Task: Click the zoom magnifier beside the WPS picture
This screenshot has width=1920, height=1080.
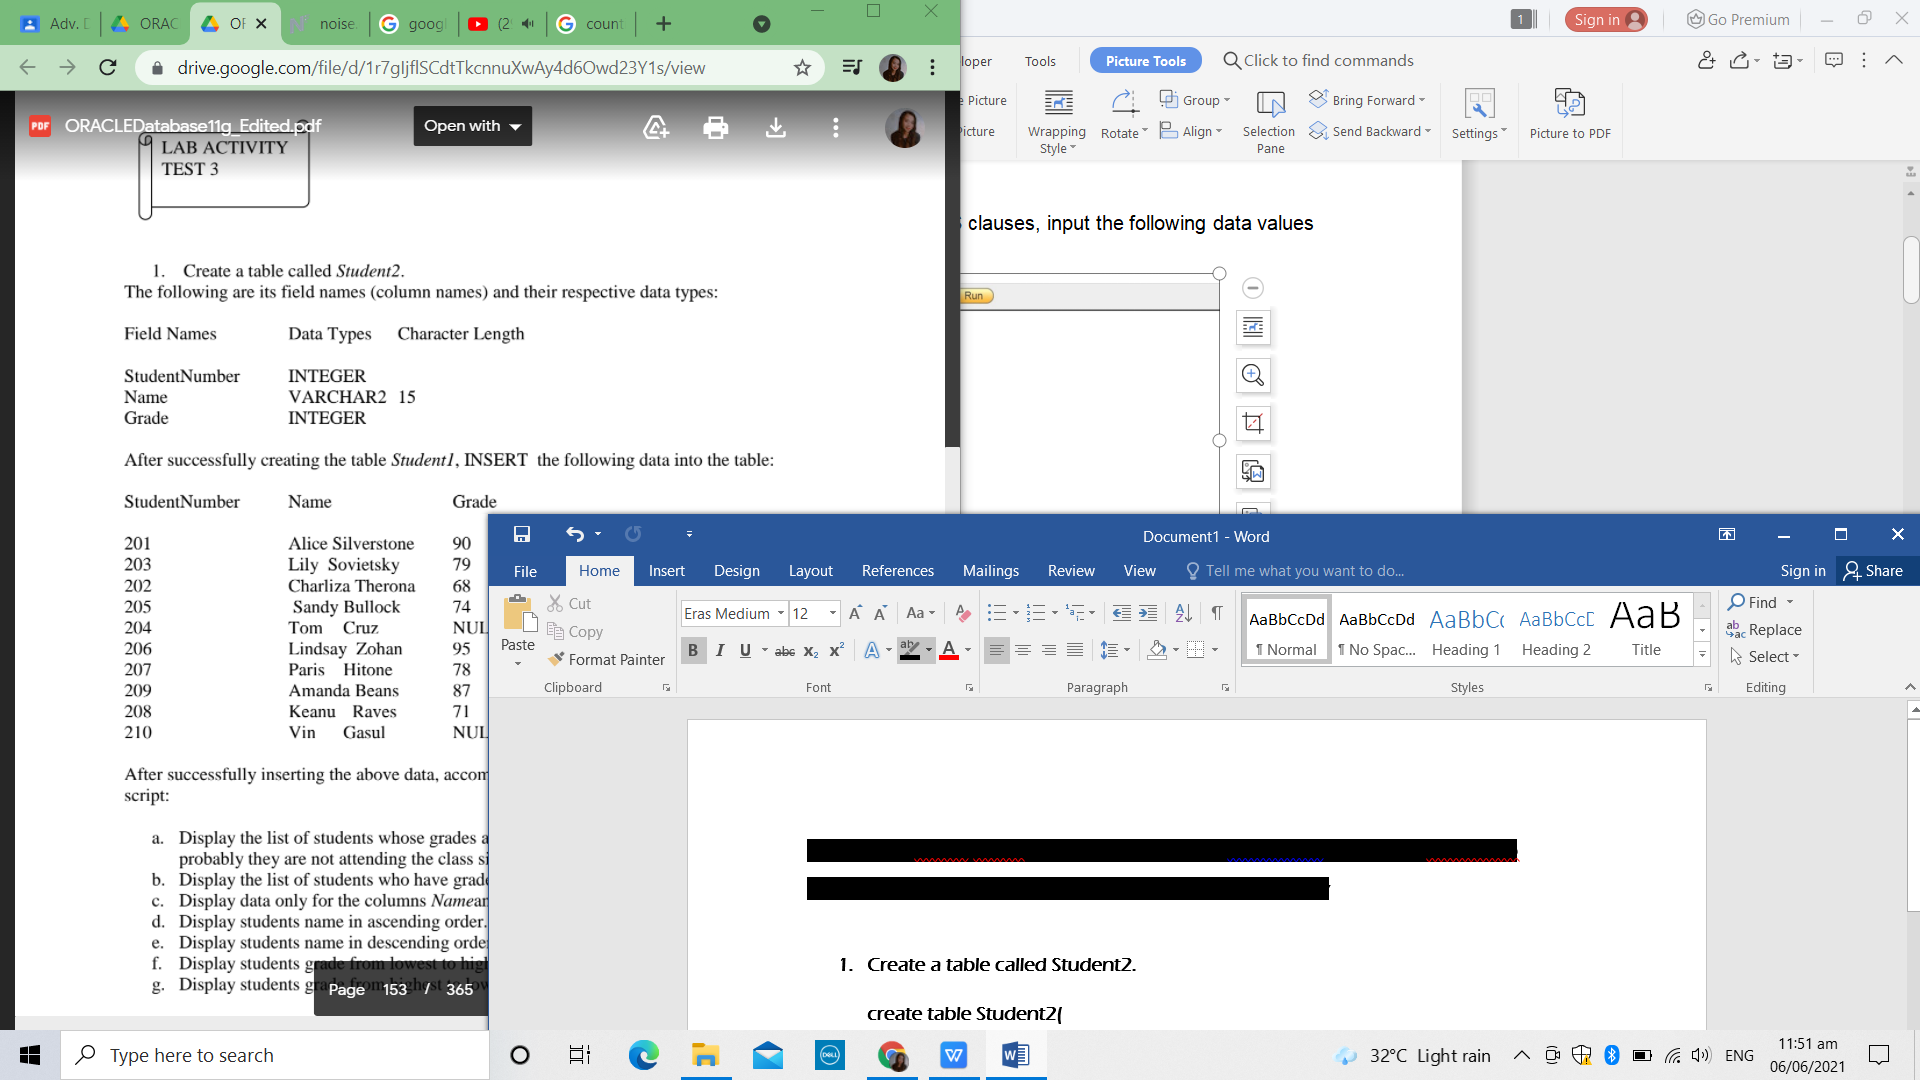Action: (x=1253, y=375)
